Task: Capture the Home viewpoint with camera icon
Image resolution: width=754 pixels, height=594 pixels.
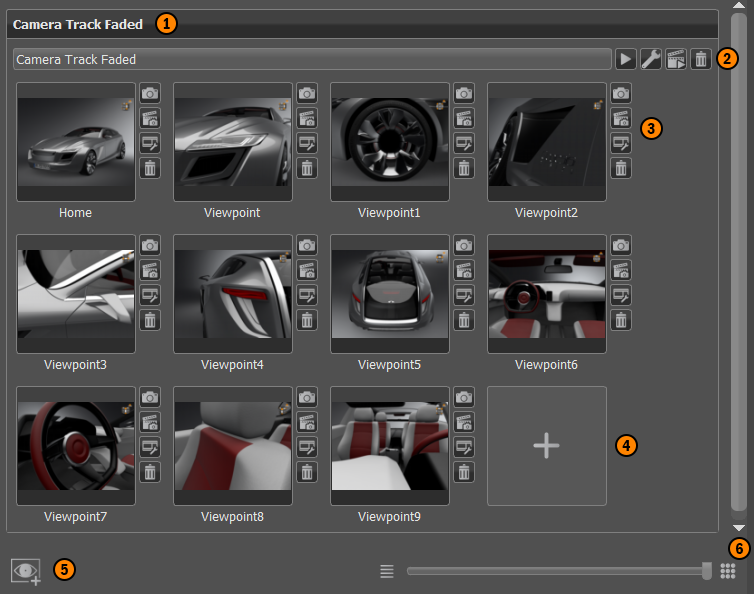Action: 149,93
